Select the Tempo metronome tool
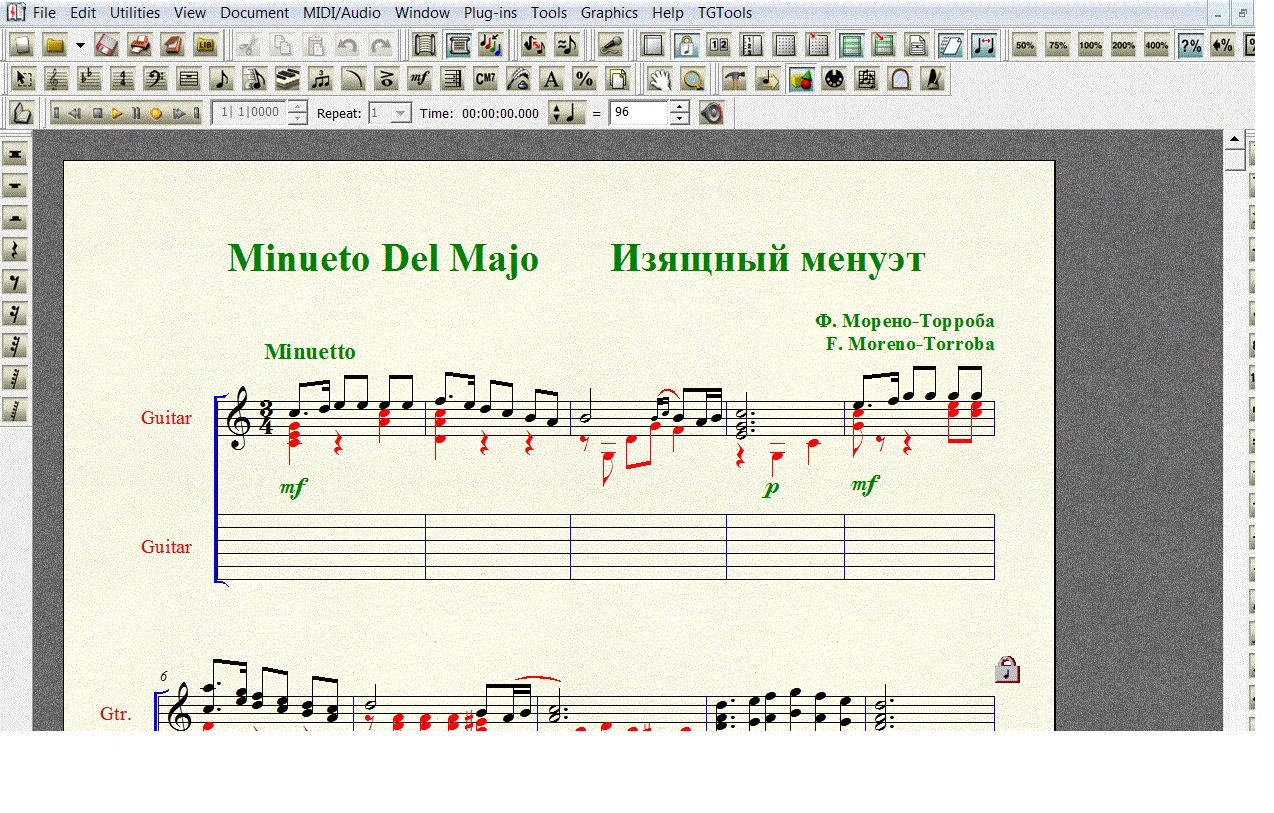Screen dimensions: 1274x813 pos(932,79)
